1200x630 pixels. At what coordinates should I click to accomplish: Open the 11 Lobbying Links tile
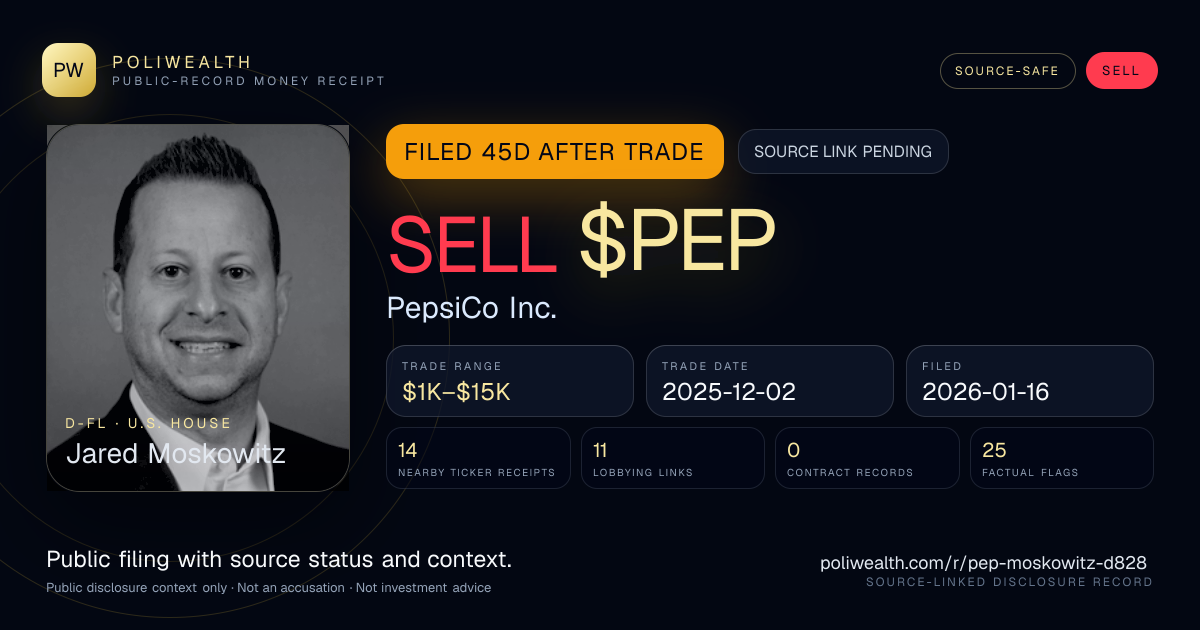(673, 458)
